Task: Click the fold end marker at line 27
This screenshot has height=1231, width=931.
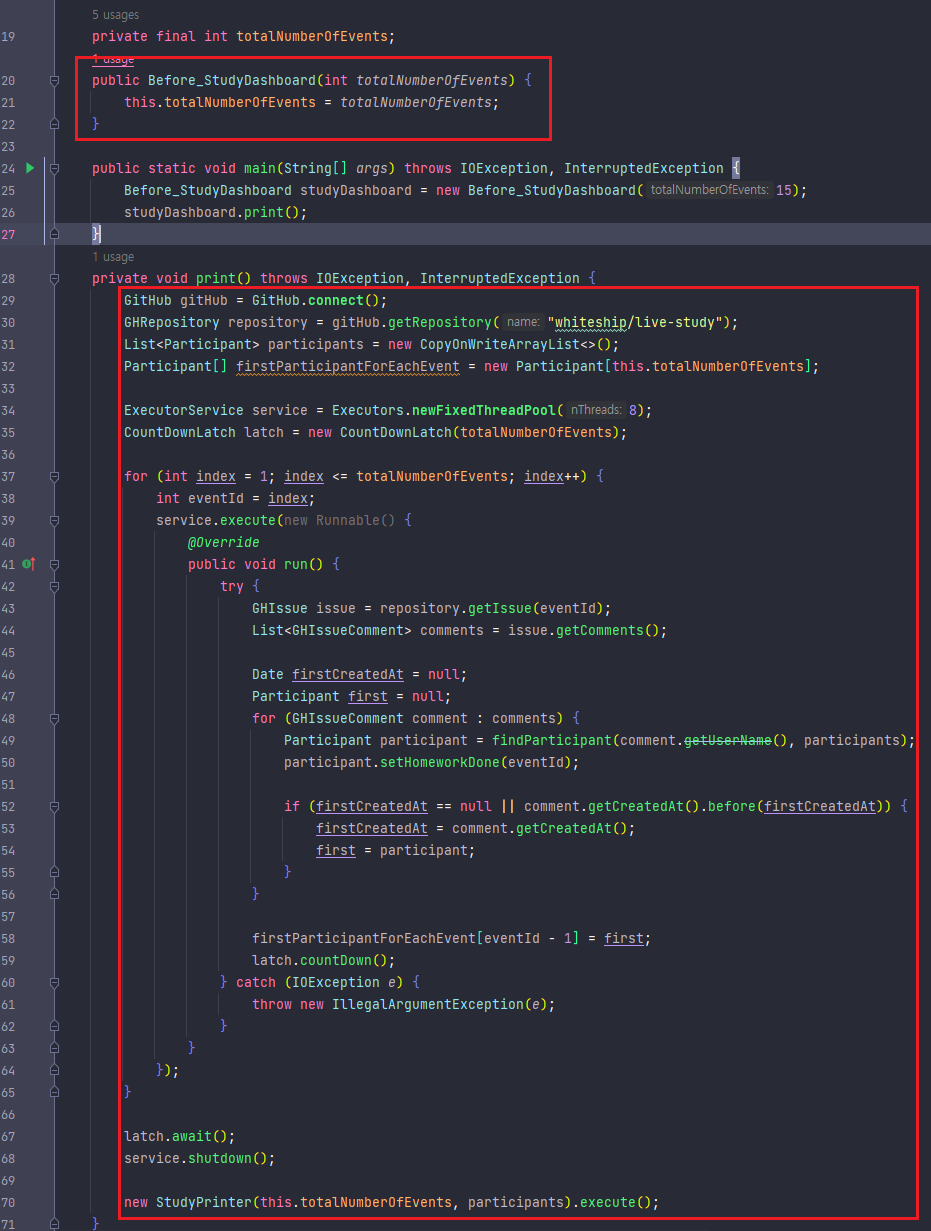Action: tap(55, 234)
